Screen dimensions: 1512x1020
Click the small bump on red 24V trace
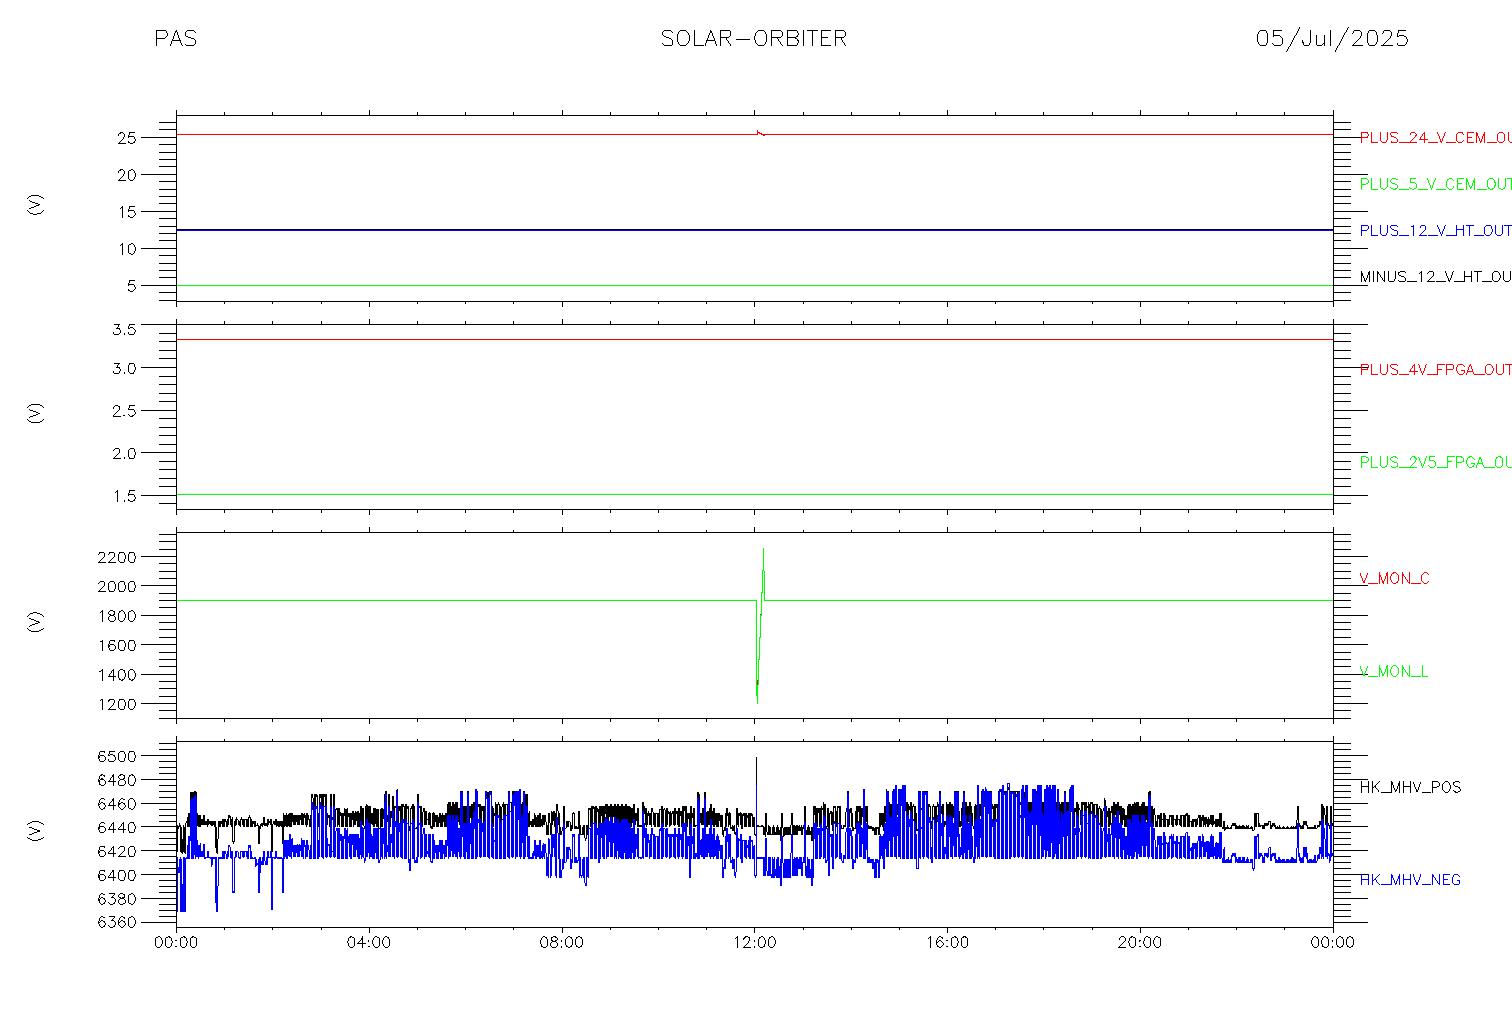pyautogui.click(x=760, y=132)
